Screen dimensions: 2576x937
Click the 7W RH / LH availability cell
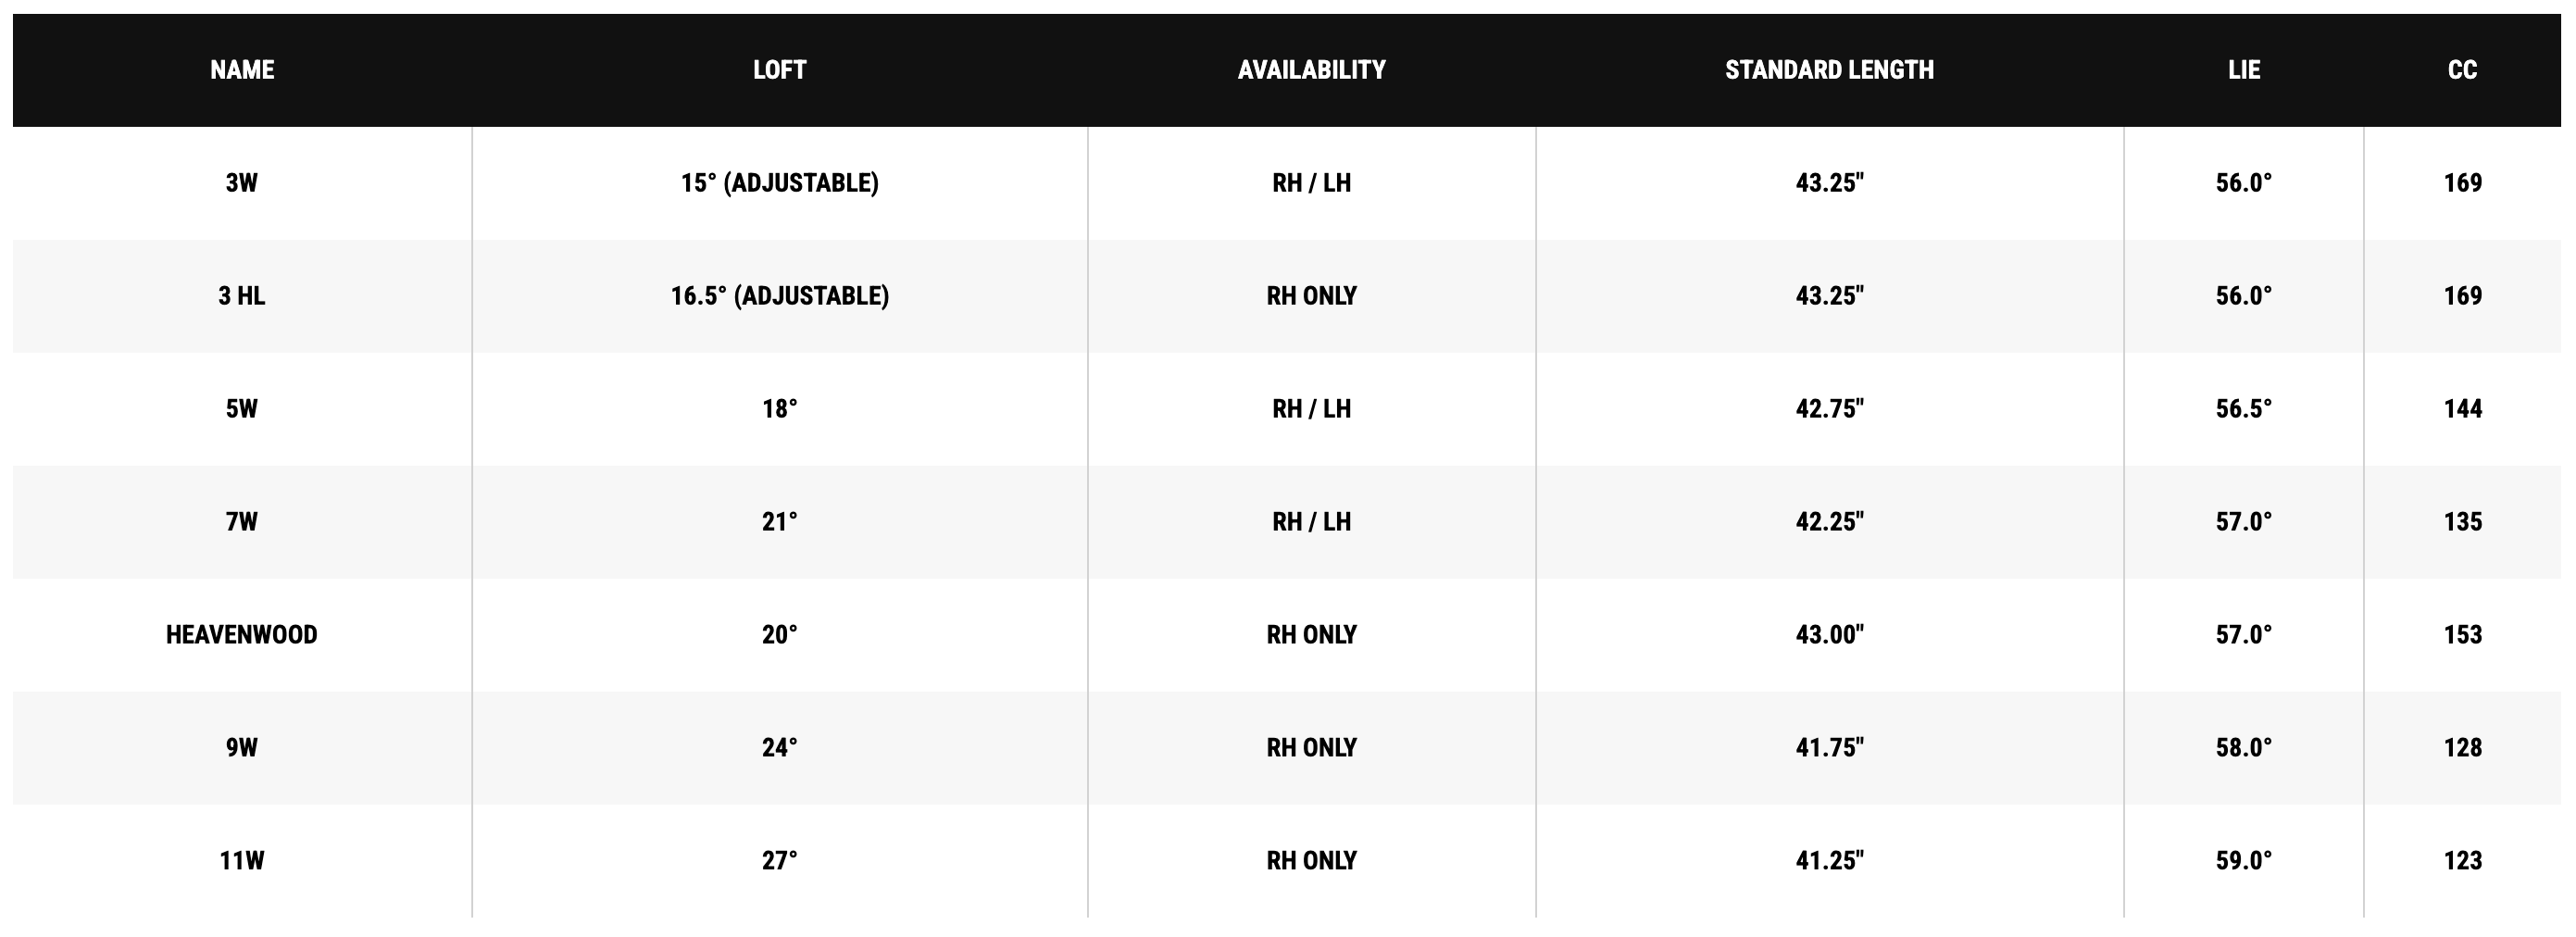click(x=1312, y=522)
